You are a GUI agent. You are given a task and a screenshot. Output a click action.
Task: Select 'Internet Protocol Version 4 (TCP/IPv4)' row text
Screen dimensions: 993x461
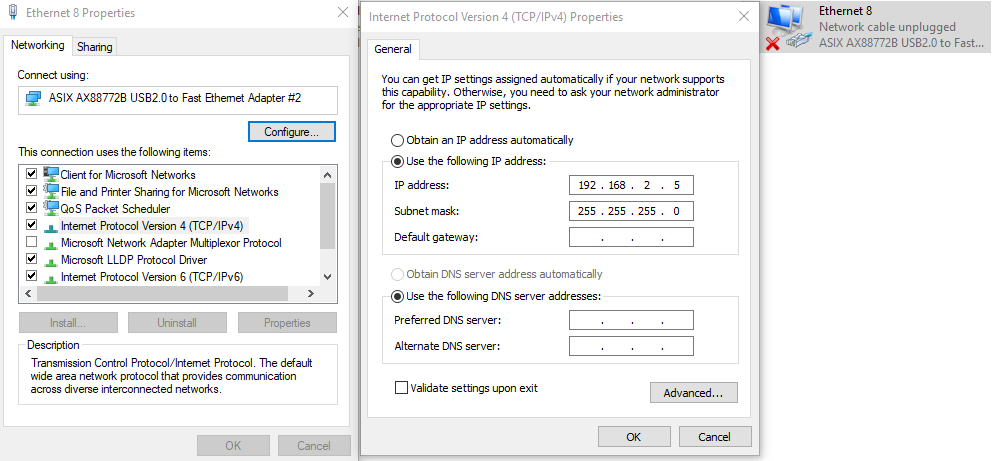[154, 226]
